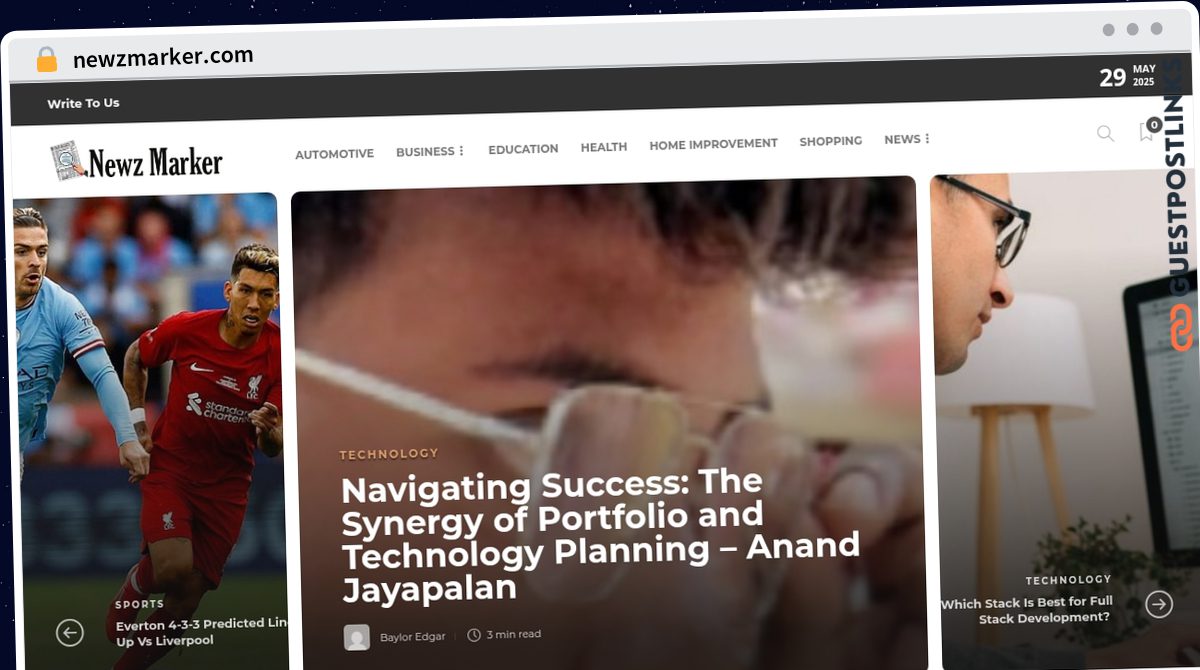The image size is (1200, 670).
Task: Go to previous slide arrow
Action: tap(69, 632)
